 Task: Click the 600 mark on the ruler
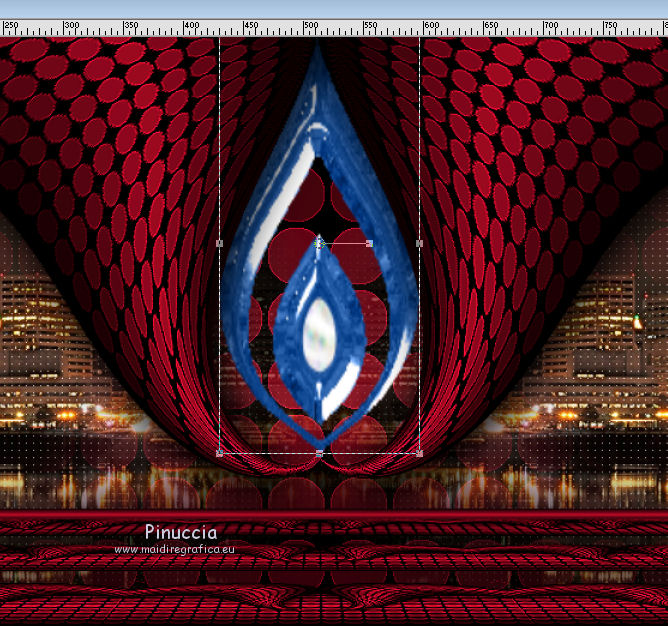[431, 25]
